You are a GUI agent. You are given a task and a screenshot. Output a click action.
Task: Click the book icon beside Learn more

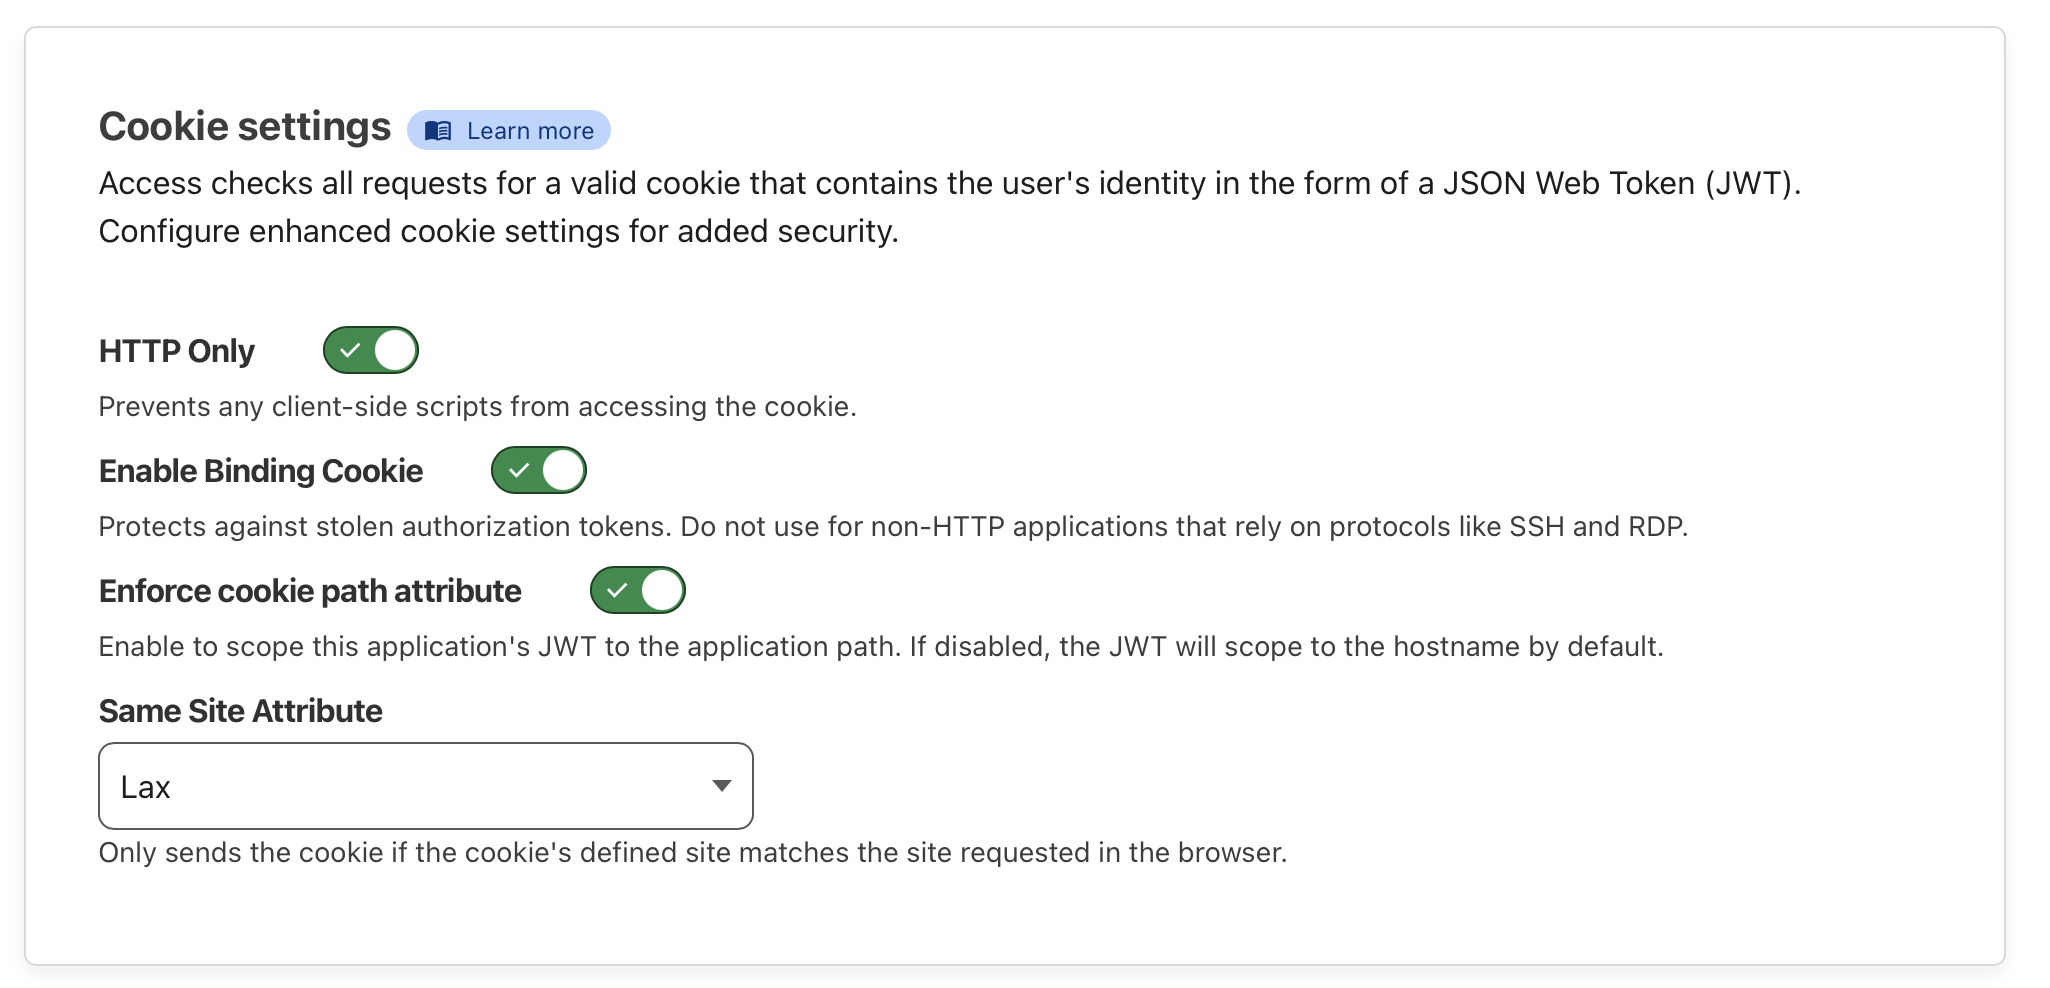(x=438, y=131)
